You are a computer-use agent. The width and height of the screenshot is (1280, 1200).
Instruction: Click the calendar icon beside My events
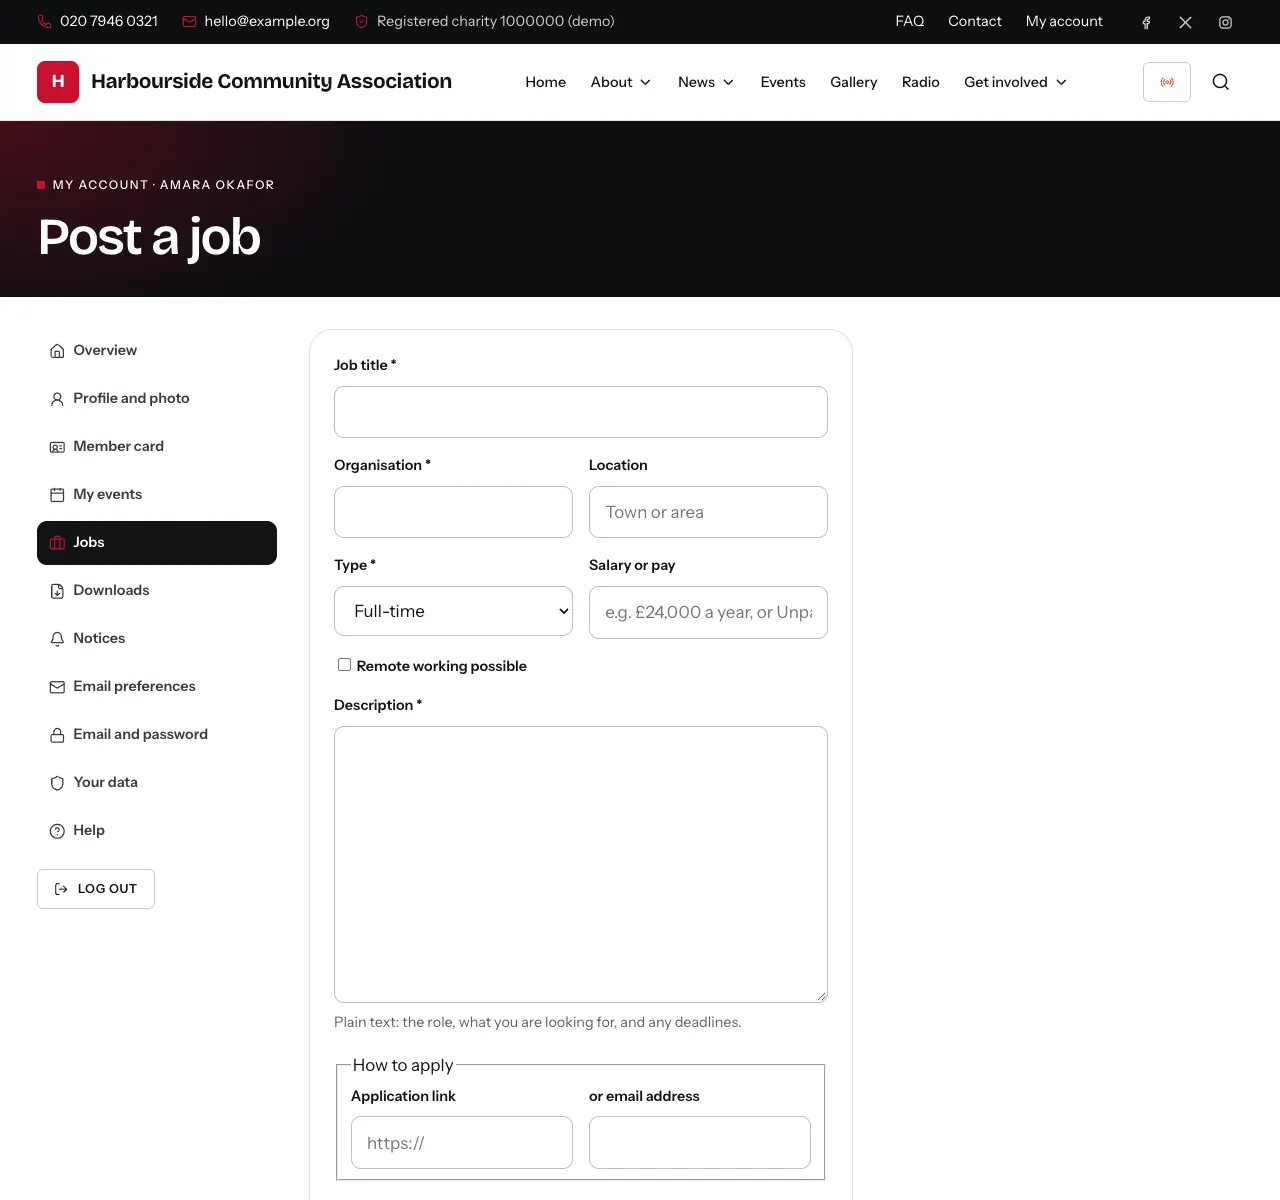coord(57,495)
